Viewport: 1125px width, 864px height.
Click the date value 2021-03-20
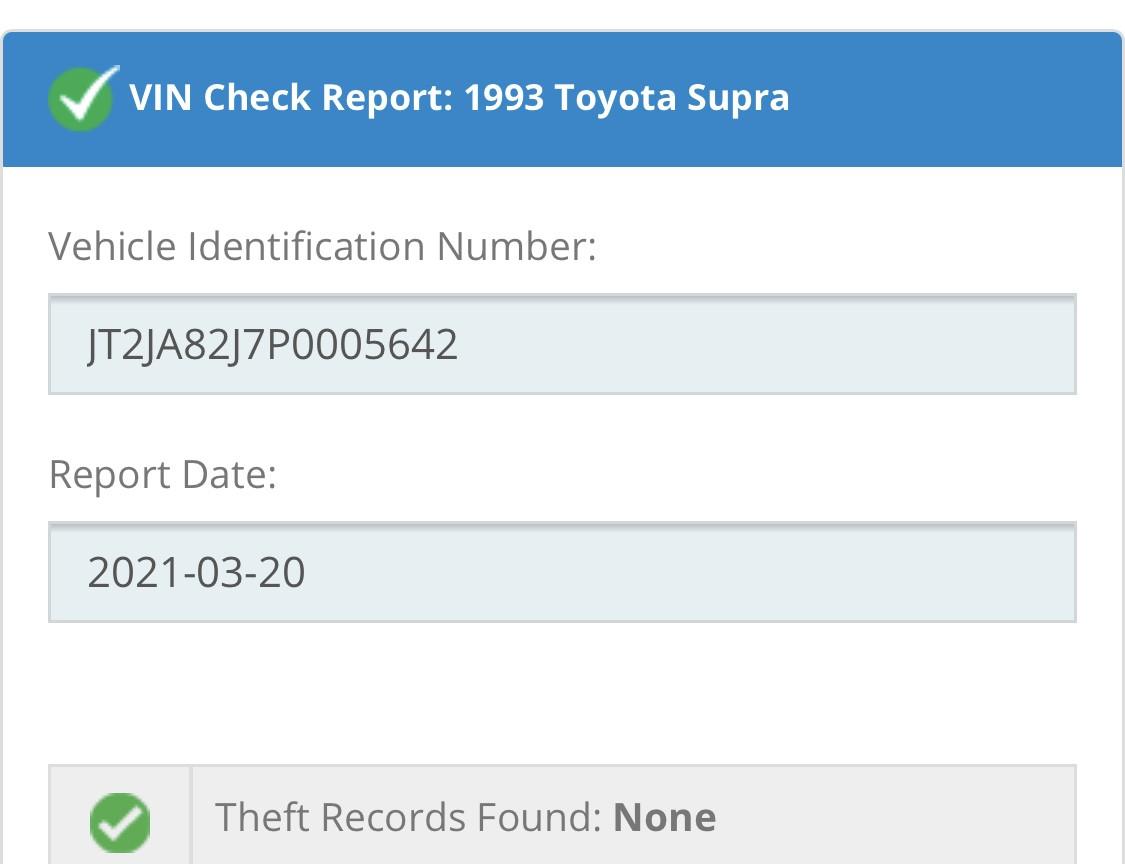[196, 573]
